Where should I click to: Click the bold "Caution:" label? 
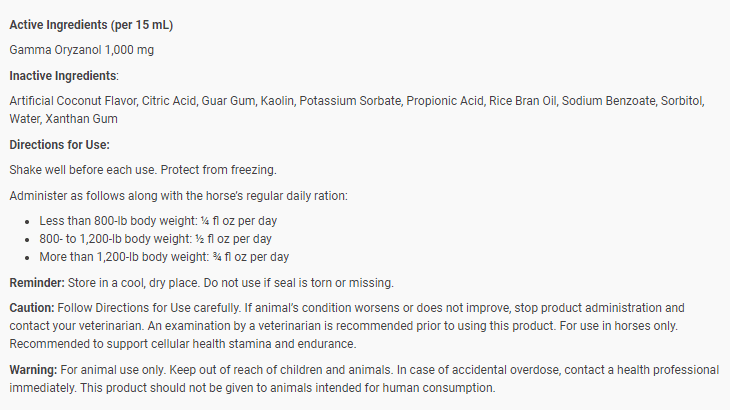click(33, 307)
